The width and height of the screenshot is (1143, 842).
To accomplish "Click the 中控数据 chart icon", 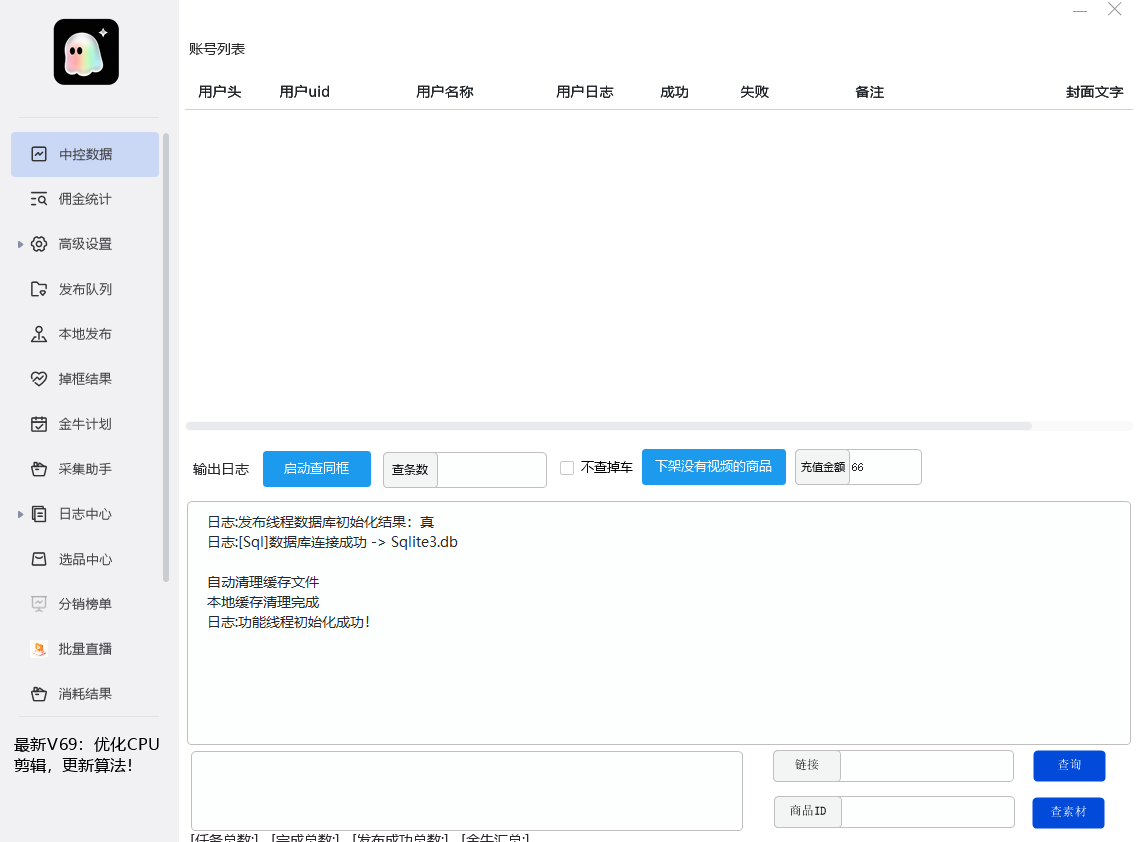I will pyautogui.click(x=39, y=154).
